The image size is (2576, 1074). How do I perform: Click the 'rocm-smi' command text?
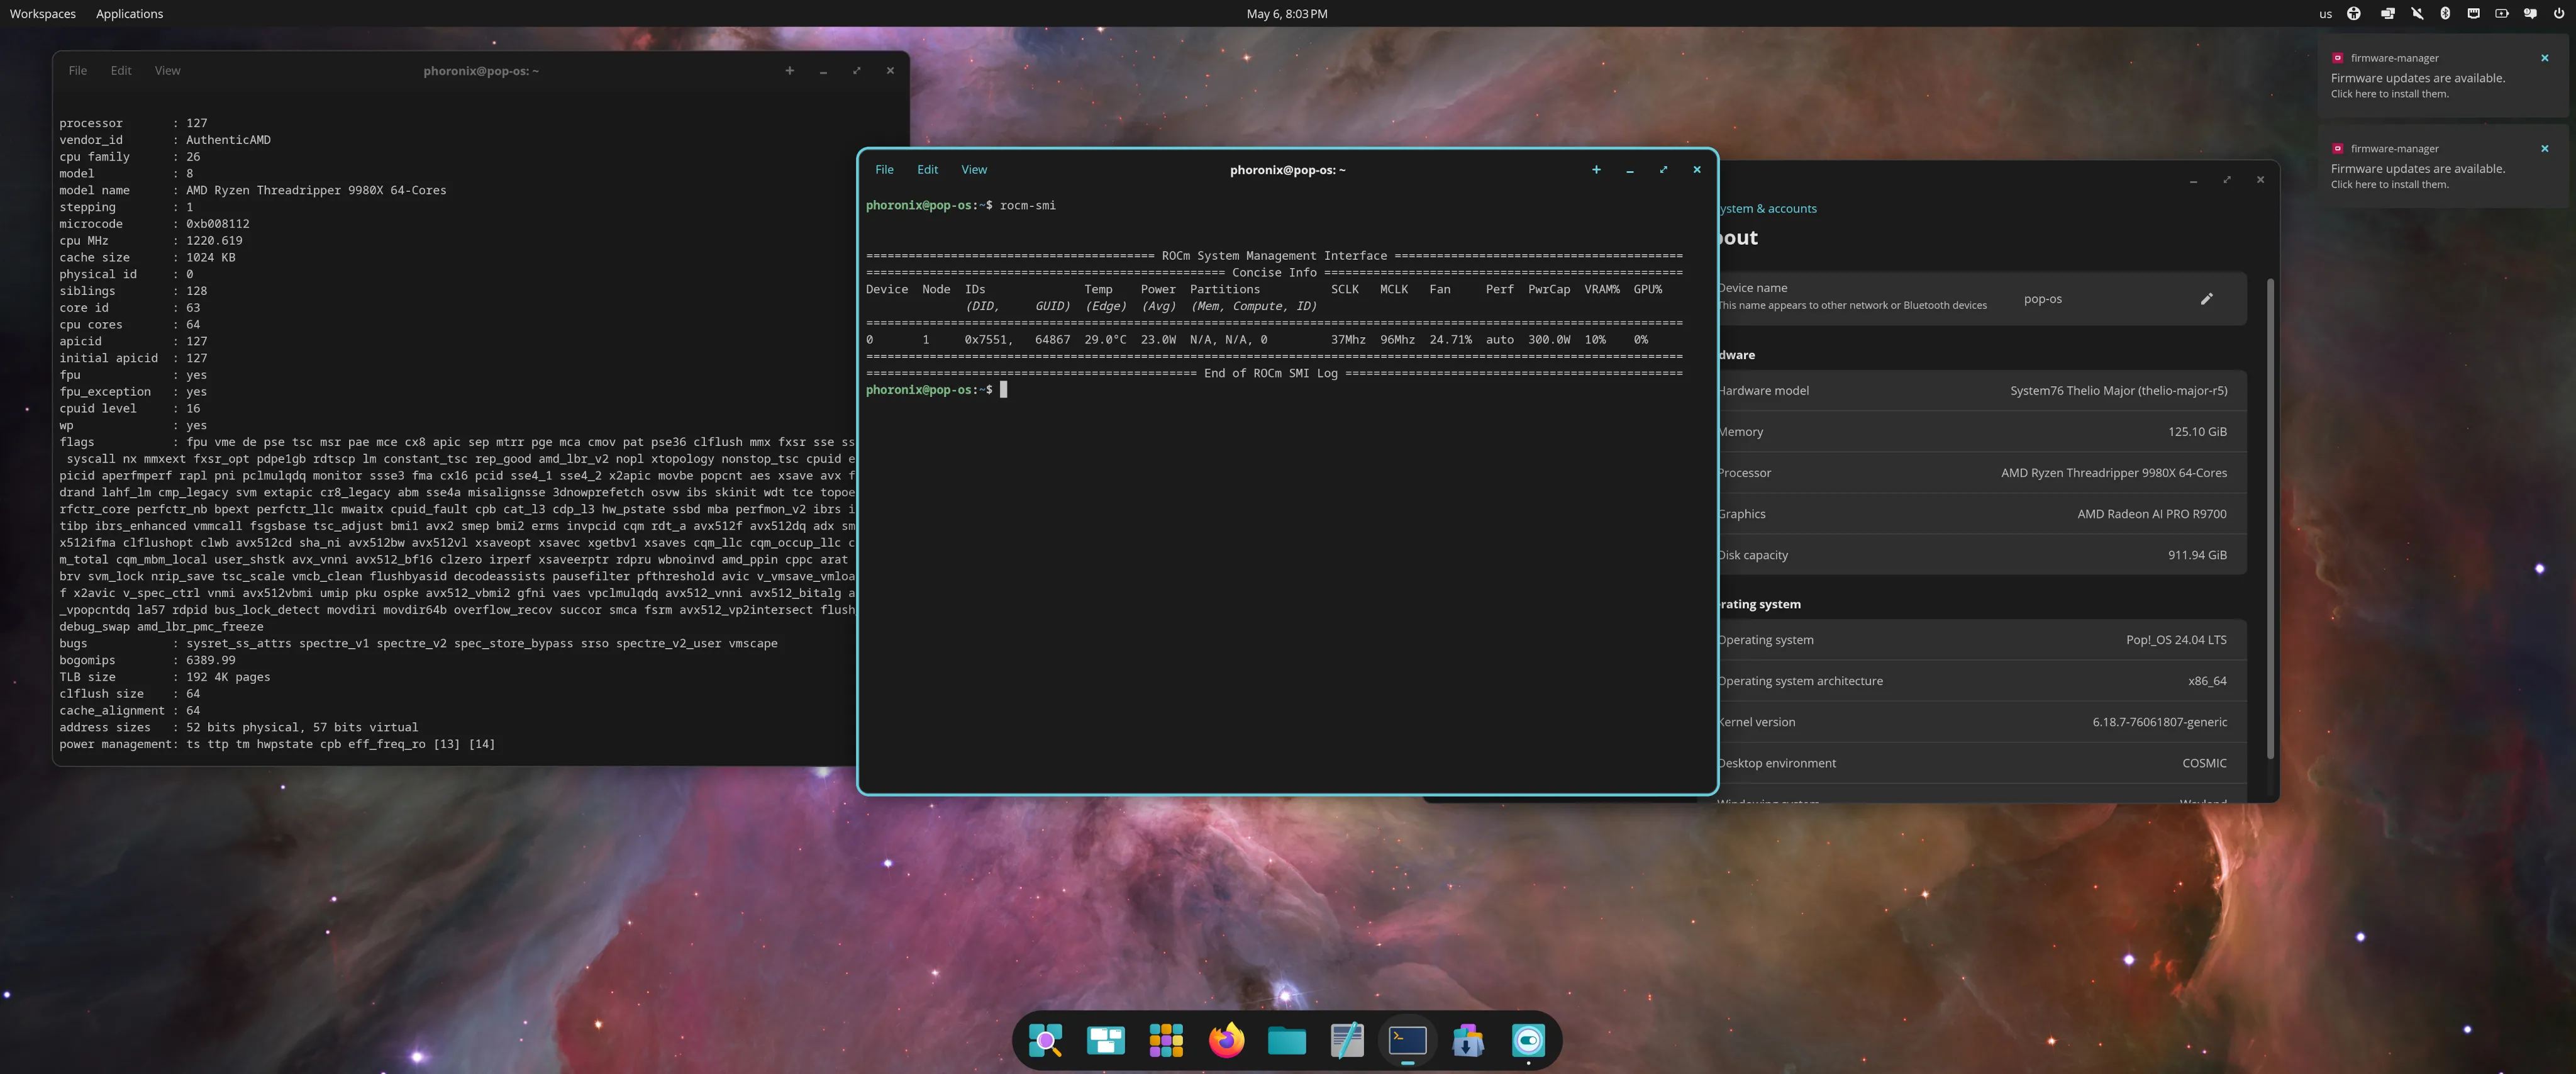coord(1027,205)
